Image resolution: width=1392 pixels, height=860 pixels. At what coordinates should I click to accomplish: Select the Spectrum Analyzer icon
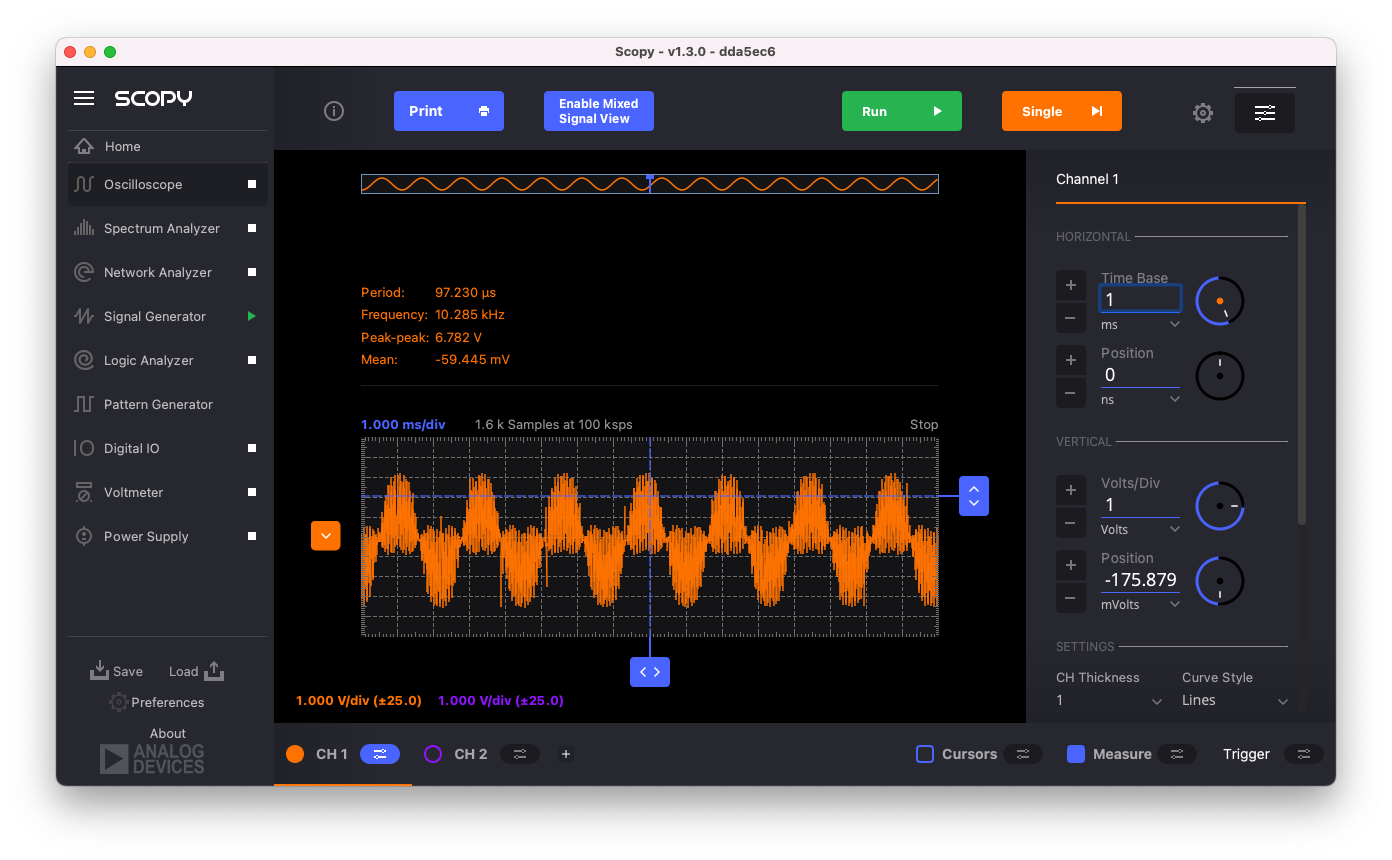point(84,228)
